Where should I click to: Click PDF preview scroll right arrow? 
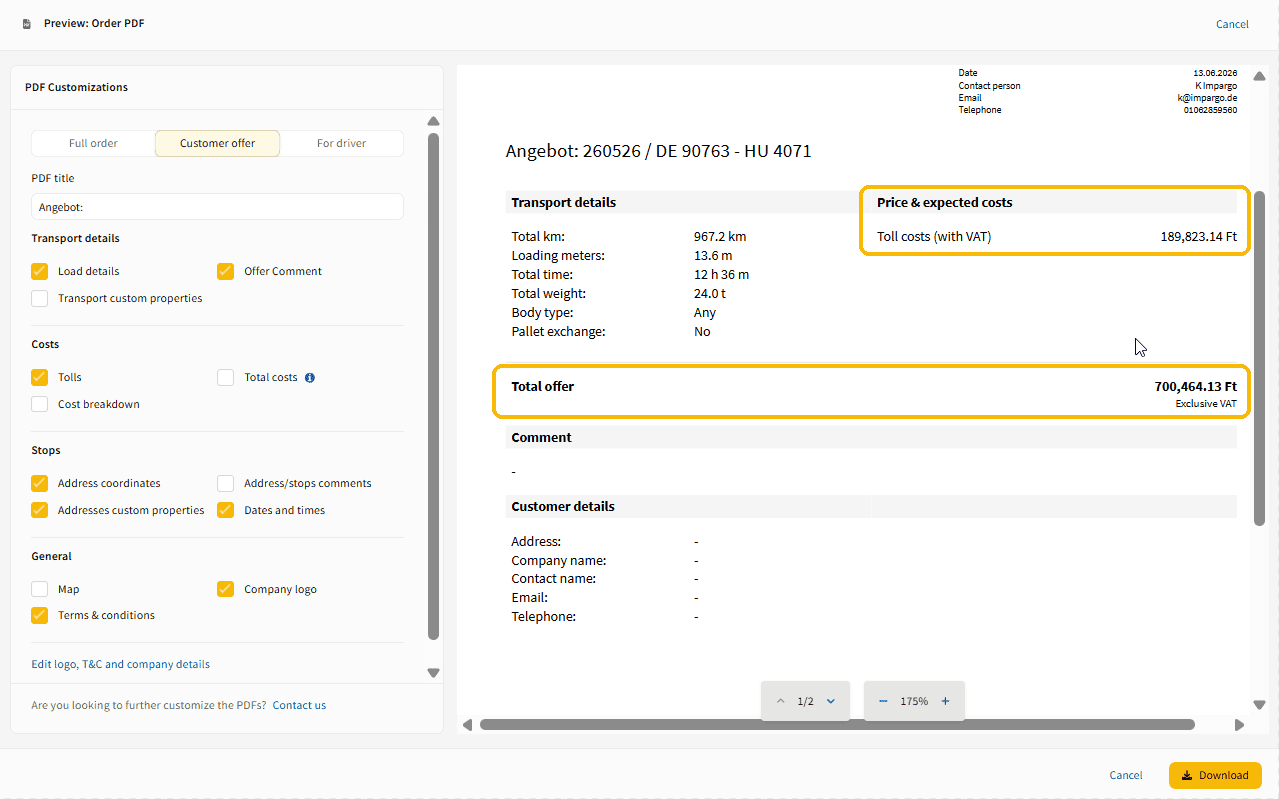[1240, 725]
